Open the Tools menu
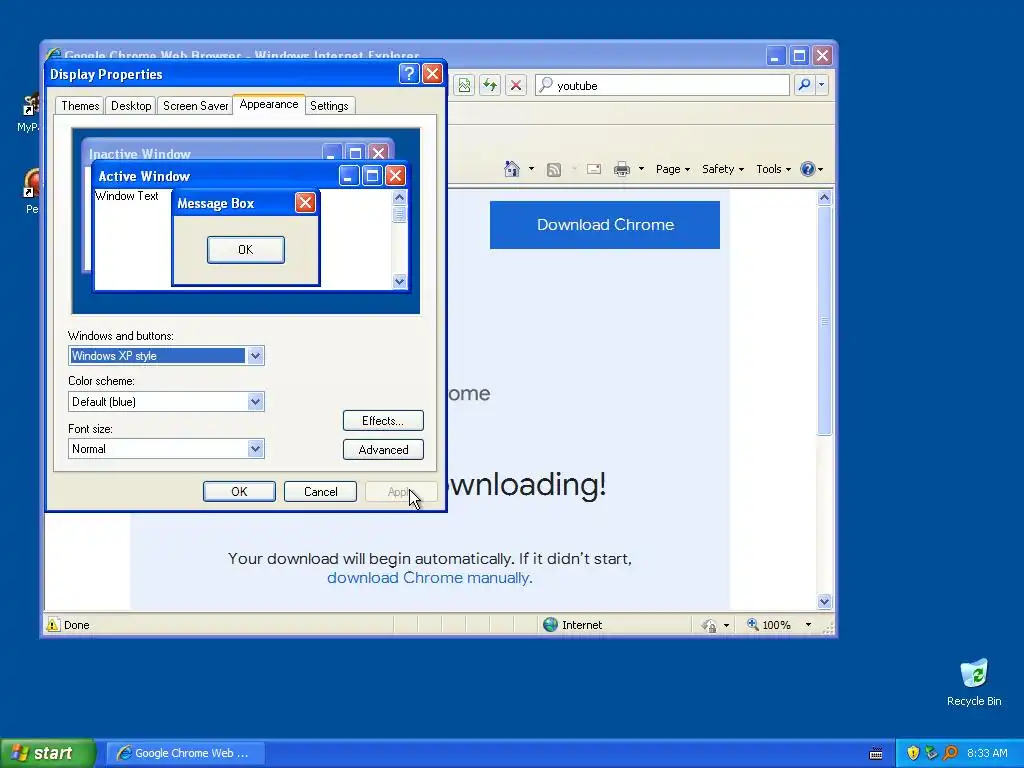Screen dimensions: 1024x768 point(773,169)
